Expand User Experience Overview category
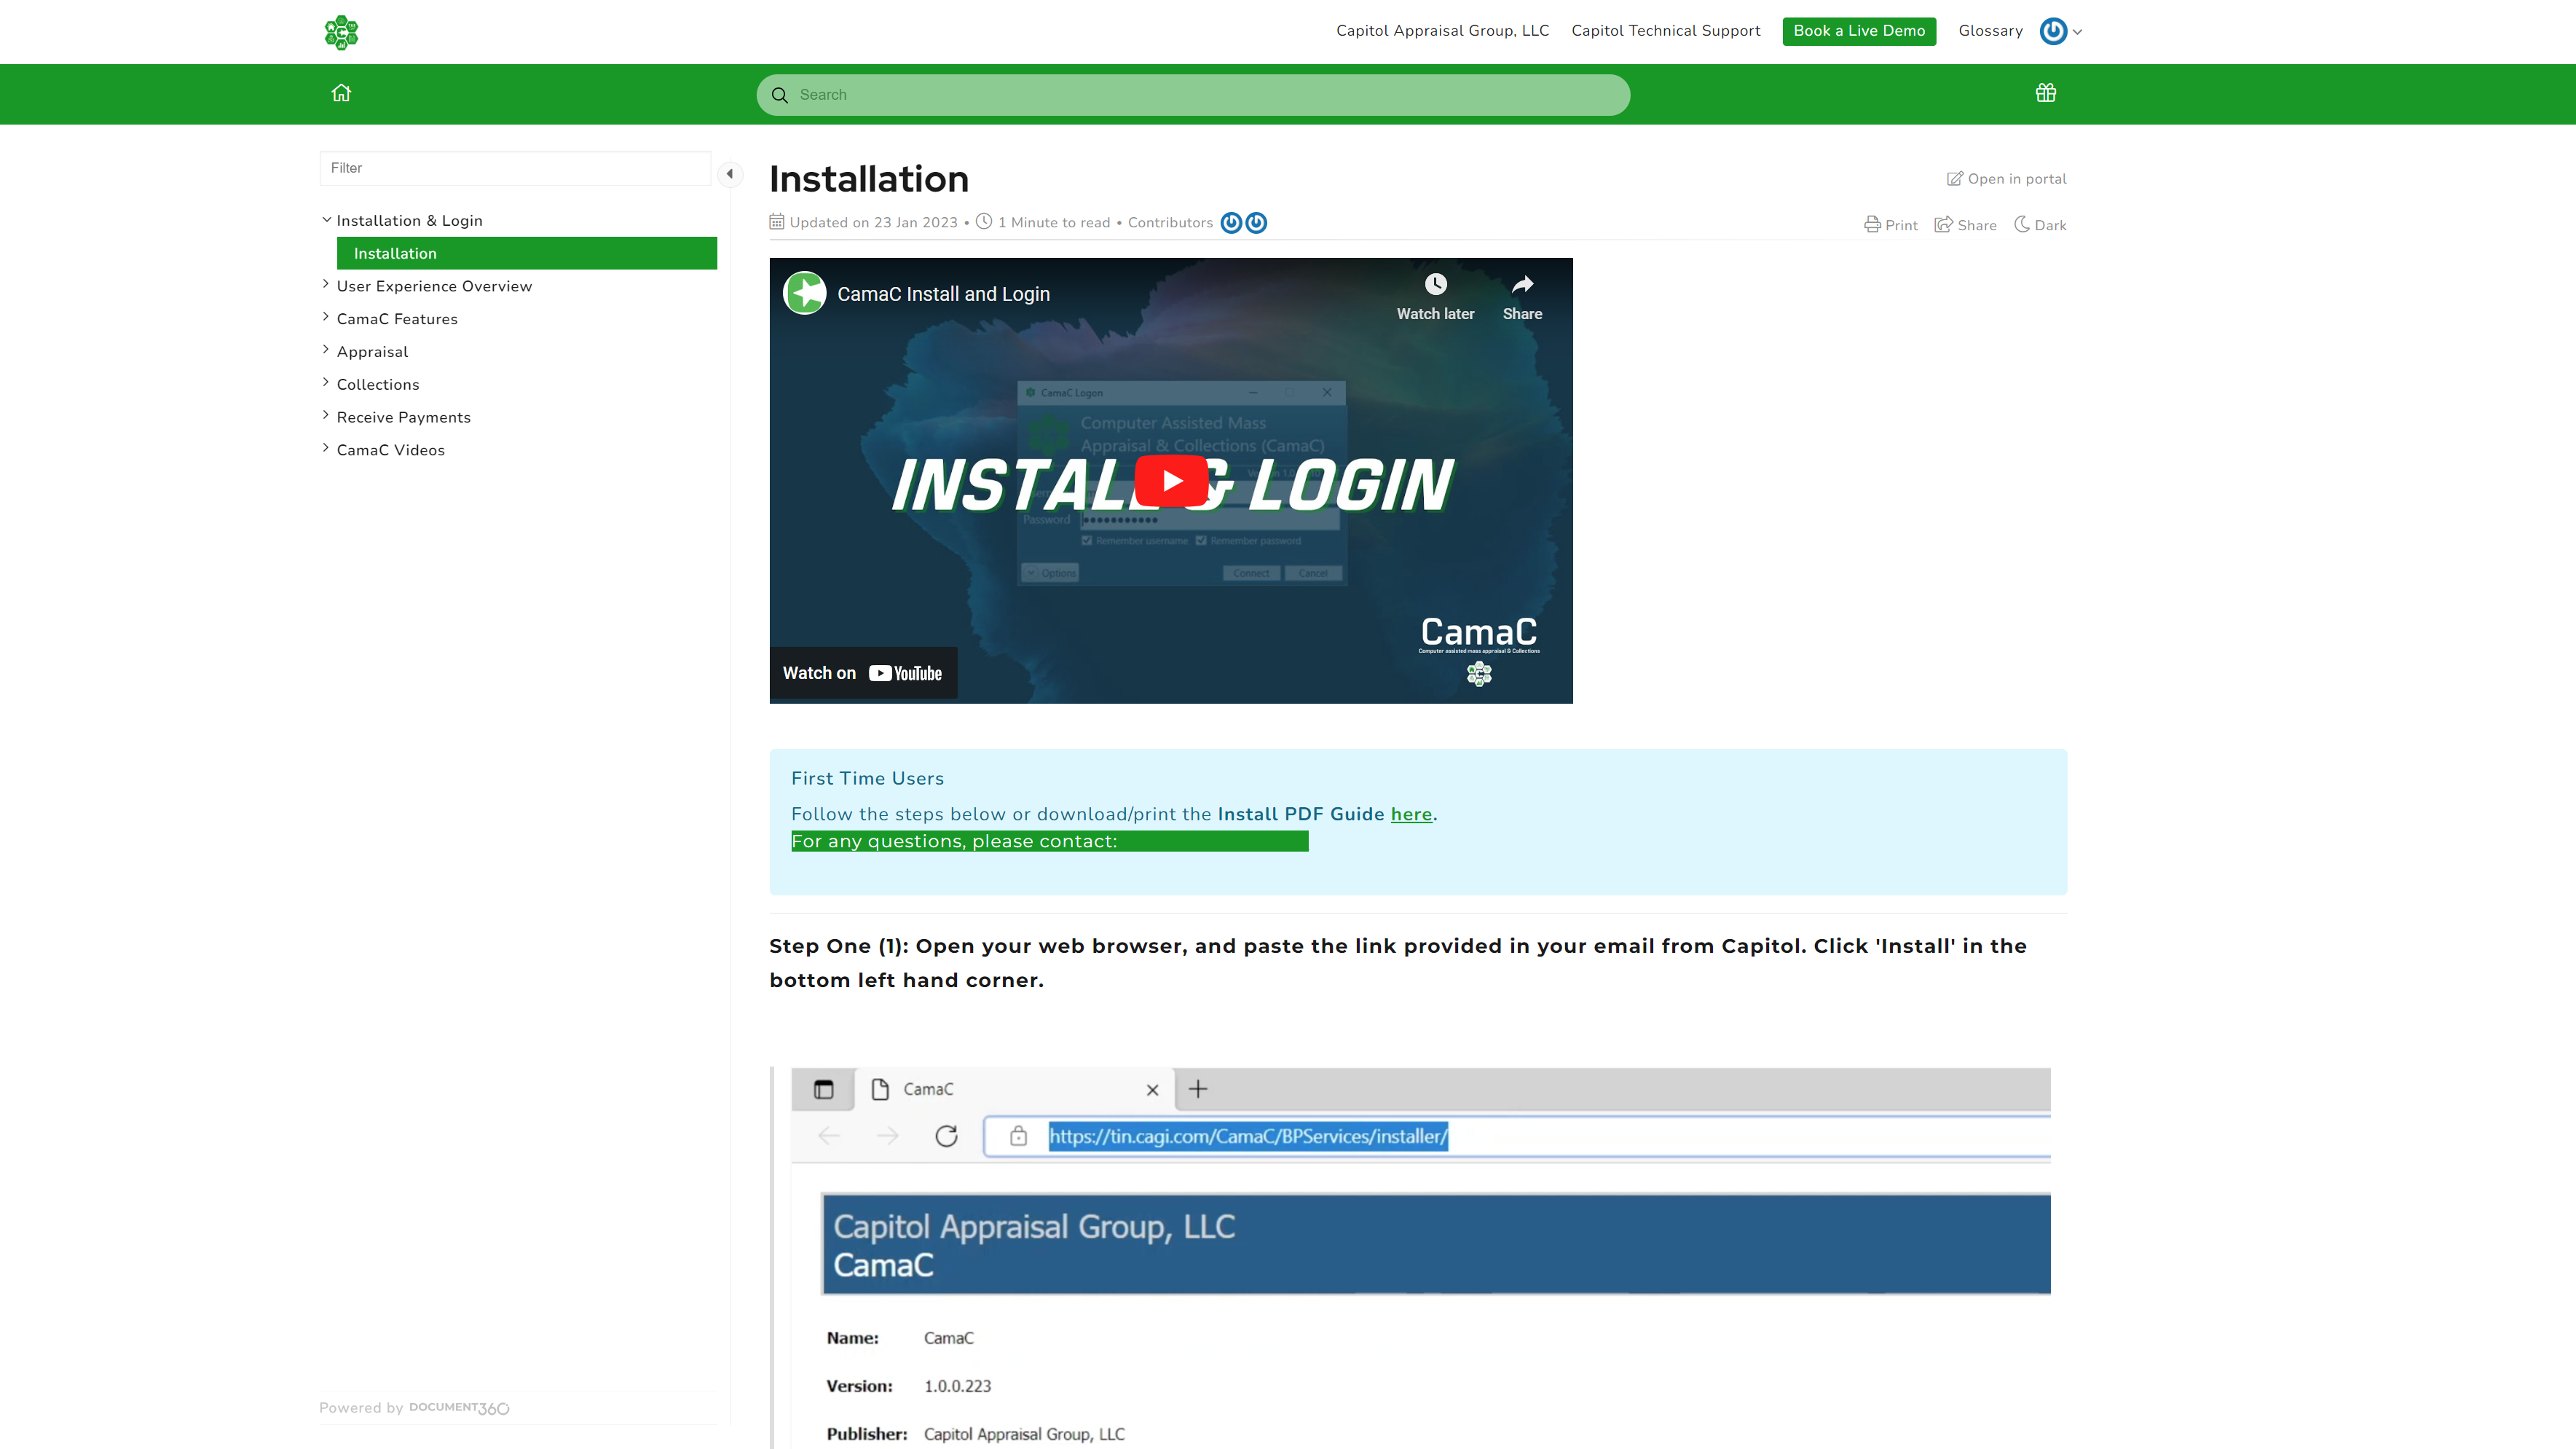 point(326,285)
